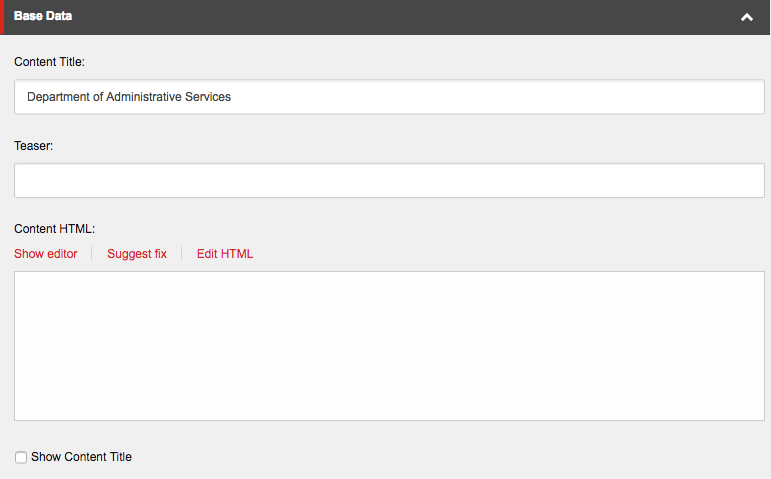Collapse the Base Data panel with the chevron
Image resolution: width=771 pixels, height=479 pixels.
coord(746,18)
